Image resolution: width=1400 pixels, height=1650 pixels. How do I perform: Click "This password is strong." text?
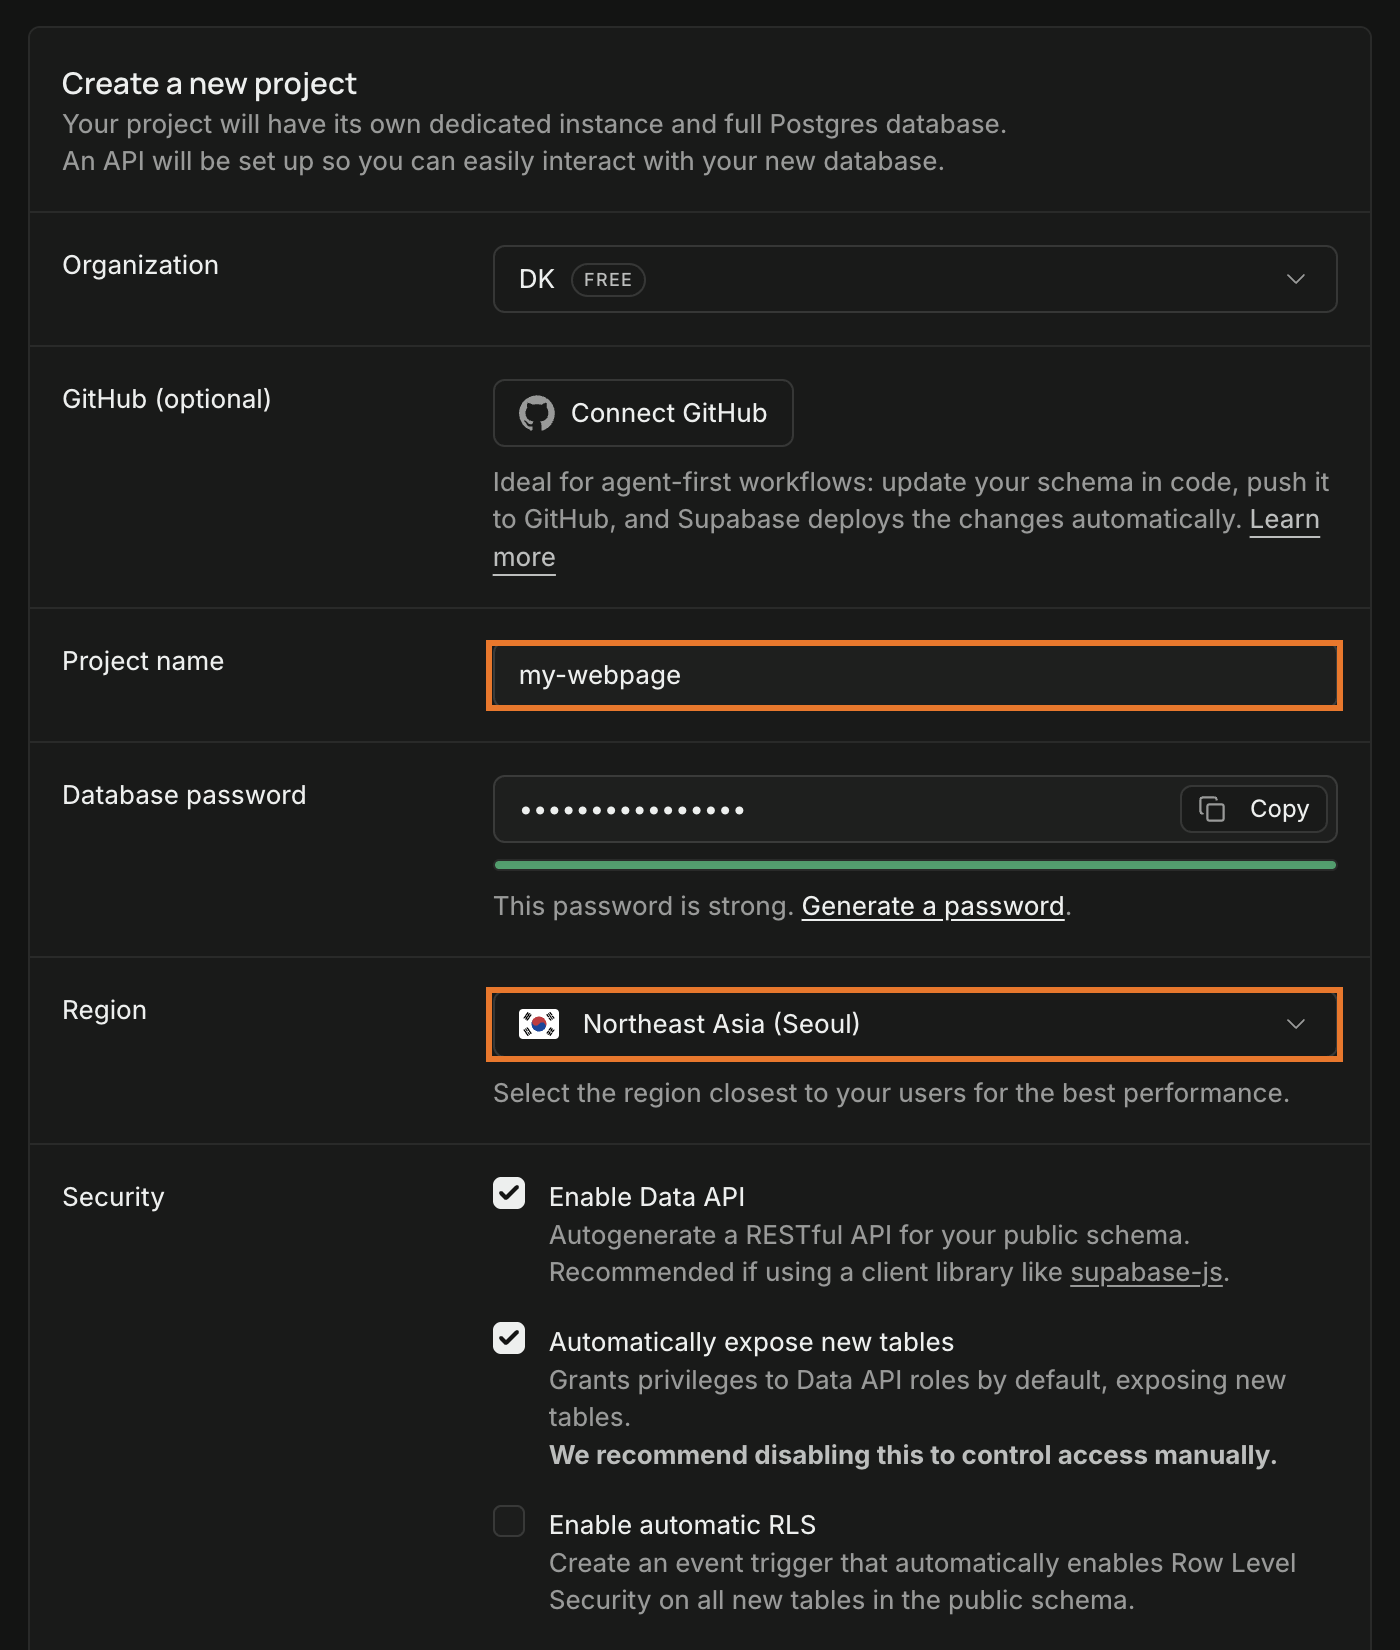point(643,906)
